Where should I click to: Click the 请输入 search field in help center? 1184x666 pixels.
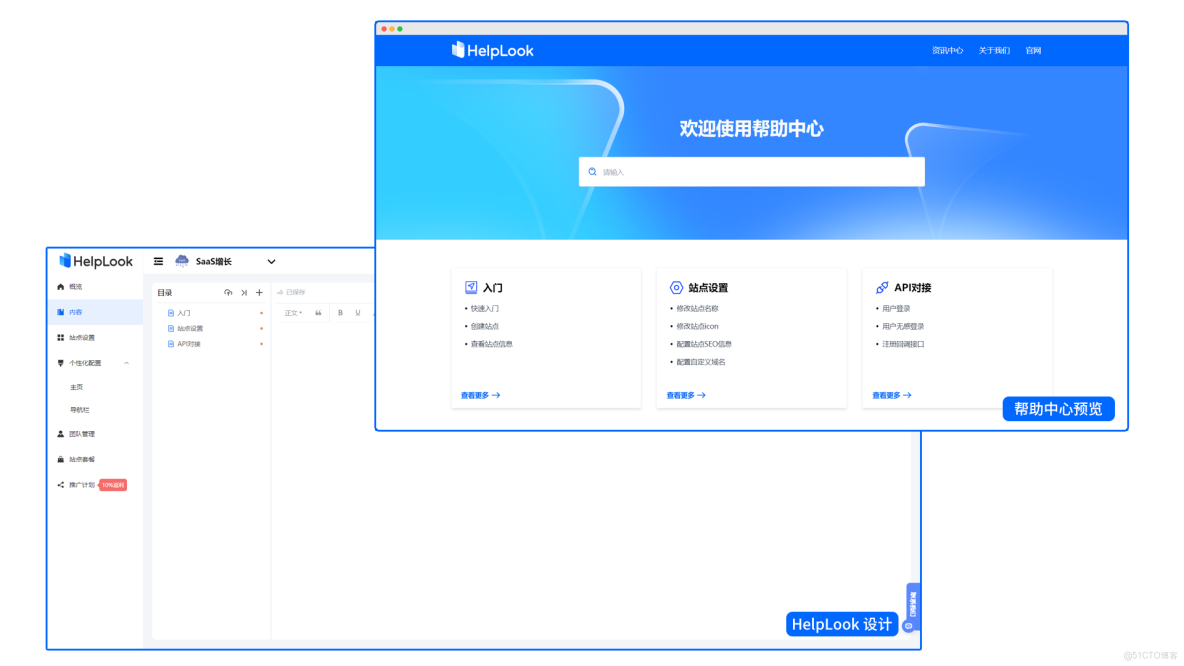[x=751, y=172]
